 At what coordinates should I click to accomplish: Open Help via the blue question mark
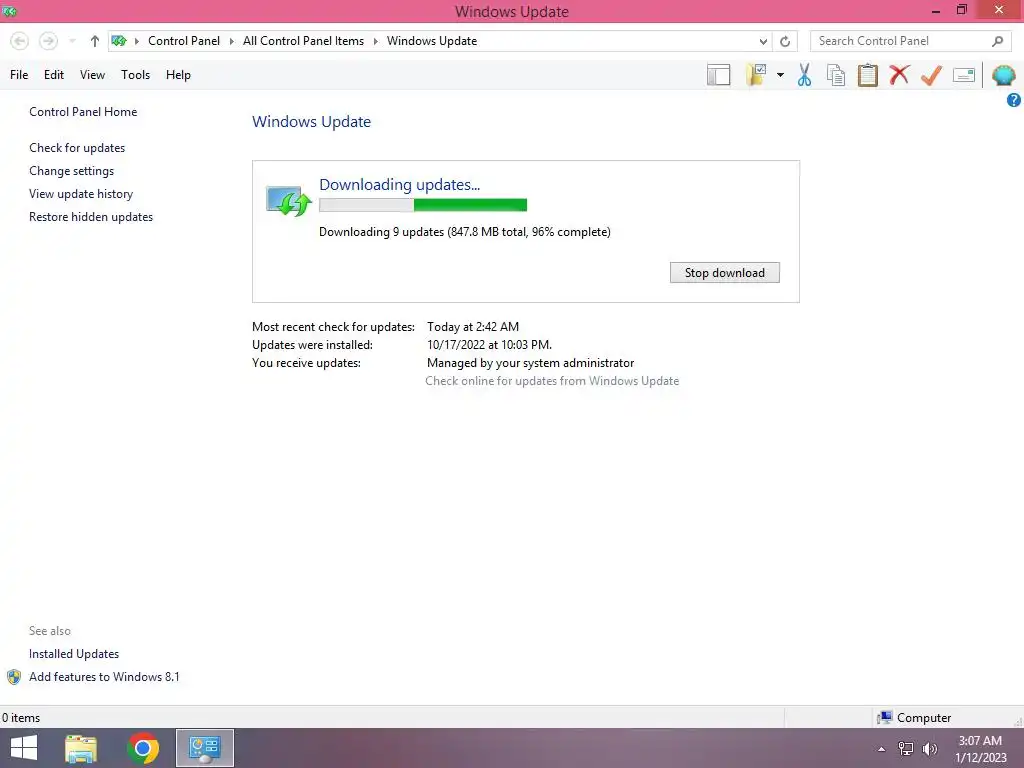[x=1014, y=100]
